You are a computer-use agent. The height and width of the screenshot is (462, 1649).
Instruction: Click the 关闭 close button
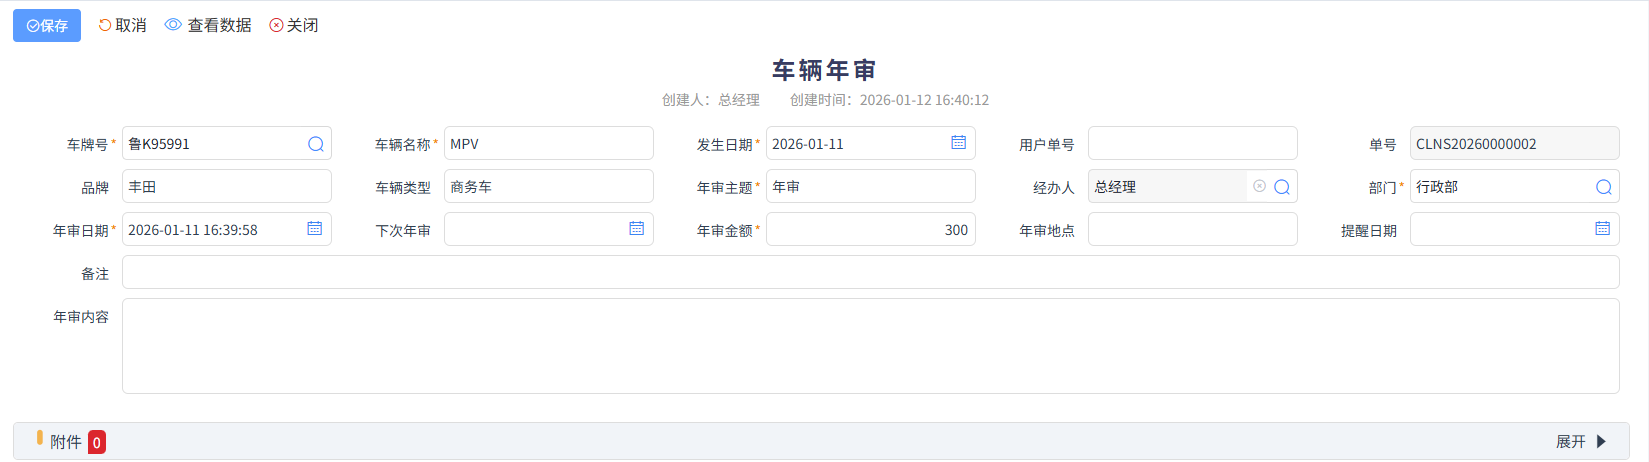coord(294,25)
